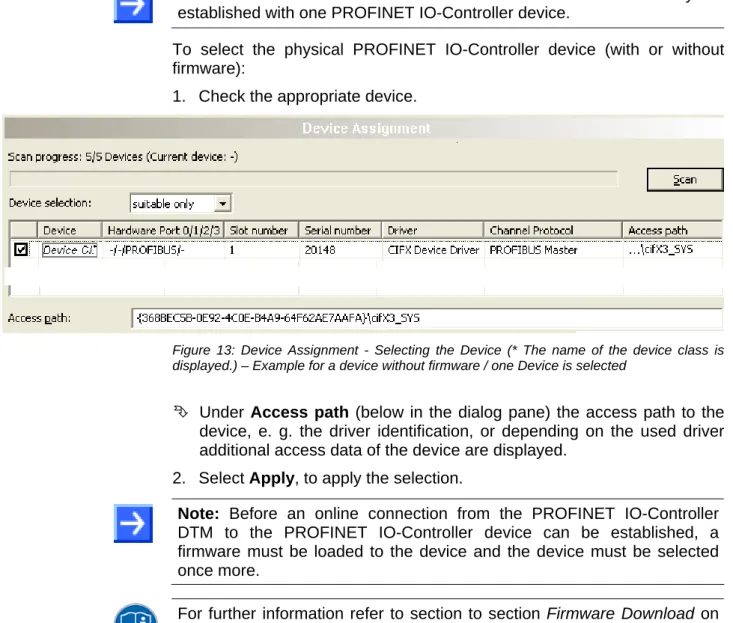Click the blue arrow icon beside IO-Controller device text
Image resolution: width=733 pixels, height=623 pixels.
[133, 10]
